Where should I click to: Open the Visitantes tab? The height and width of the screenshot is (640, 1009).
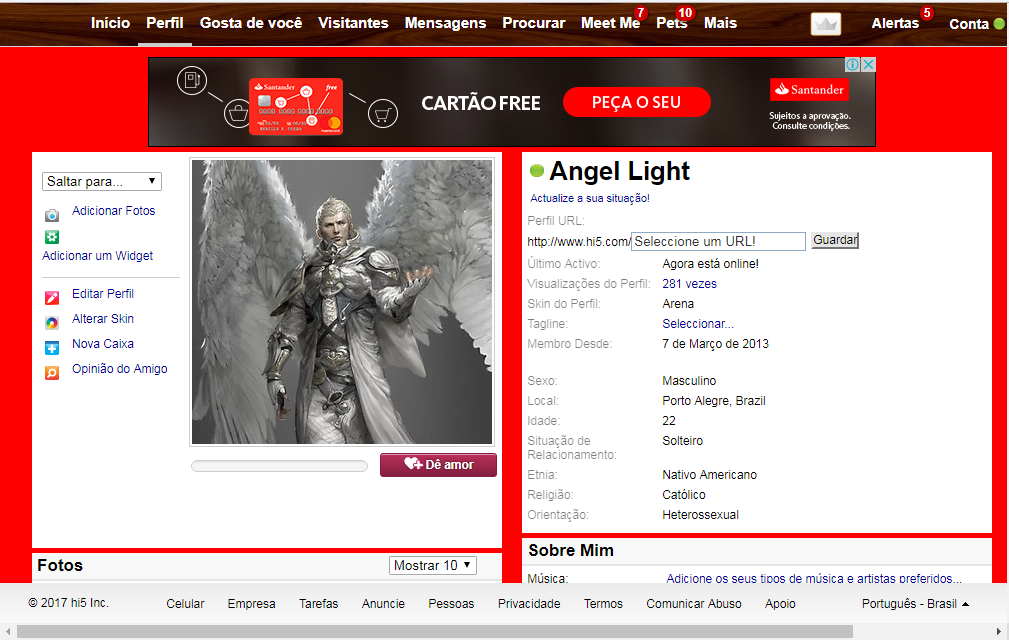coord(353,23)
